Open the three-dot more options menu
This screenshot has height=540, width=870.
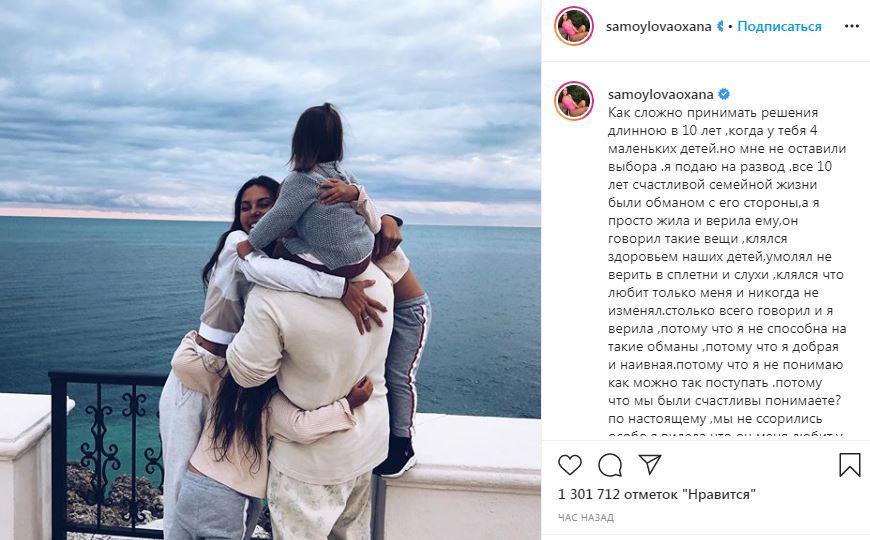[852, 26]
